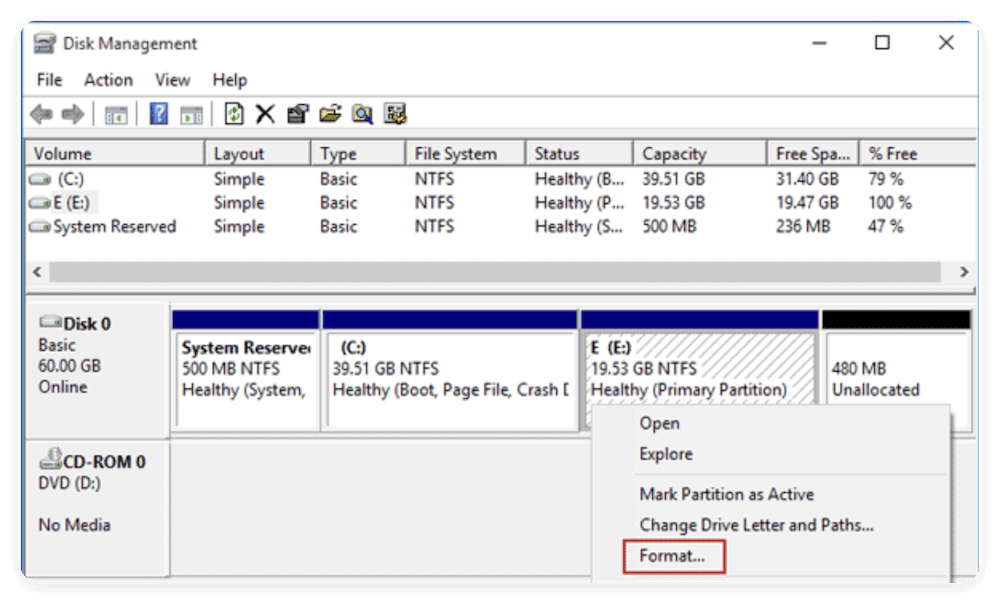Image resolution: width=1000 pixels, height=602 pixels.
Task: Toggle the Show/Hide Console Tree toolbar icon
Action: pos(115,114)
